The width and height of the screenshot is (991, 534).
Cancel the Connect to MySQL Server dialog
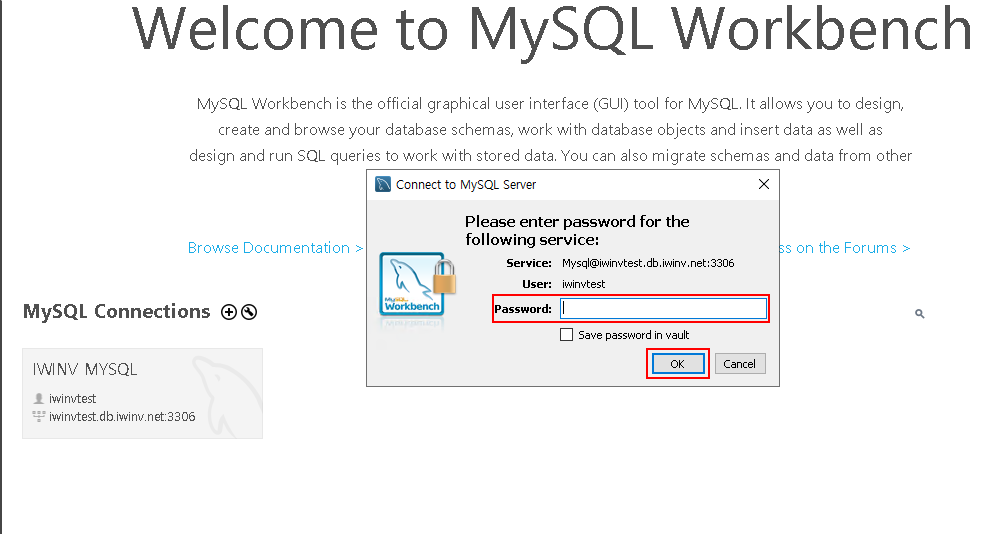pos(739,364)
